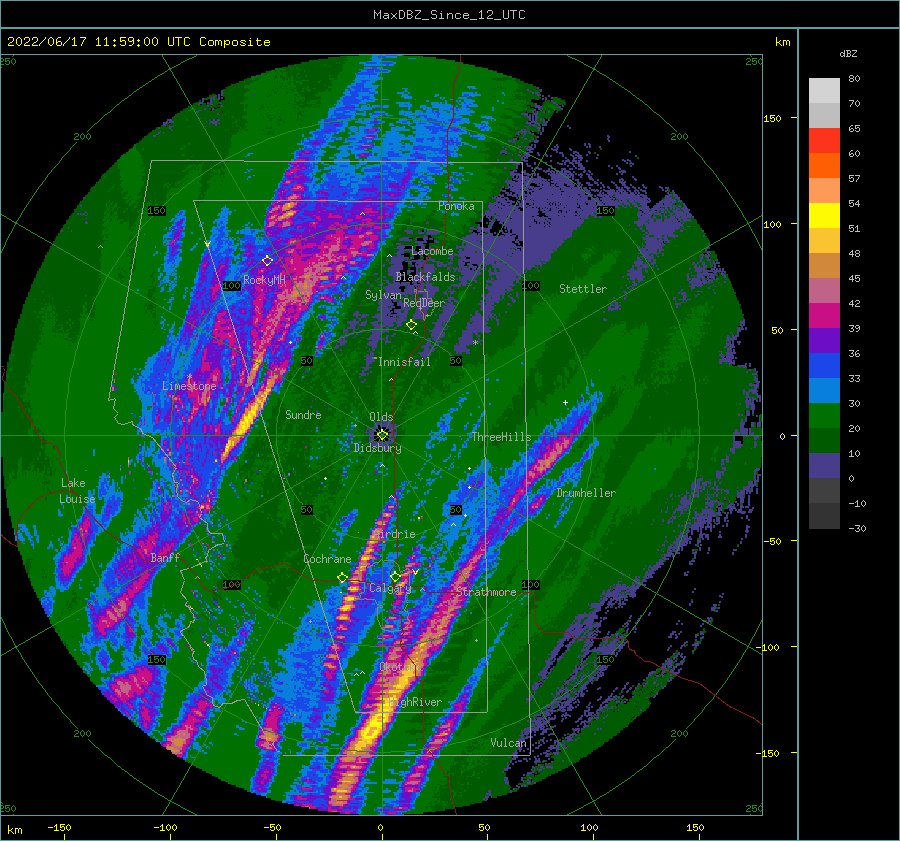This screenshot has width=900, height=841.
Task: Click the MaxDBZ_Since_12_UTC title
Action: point(449,15)
